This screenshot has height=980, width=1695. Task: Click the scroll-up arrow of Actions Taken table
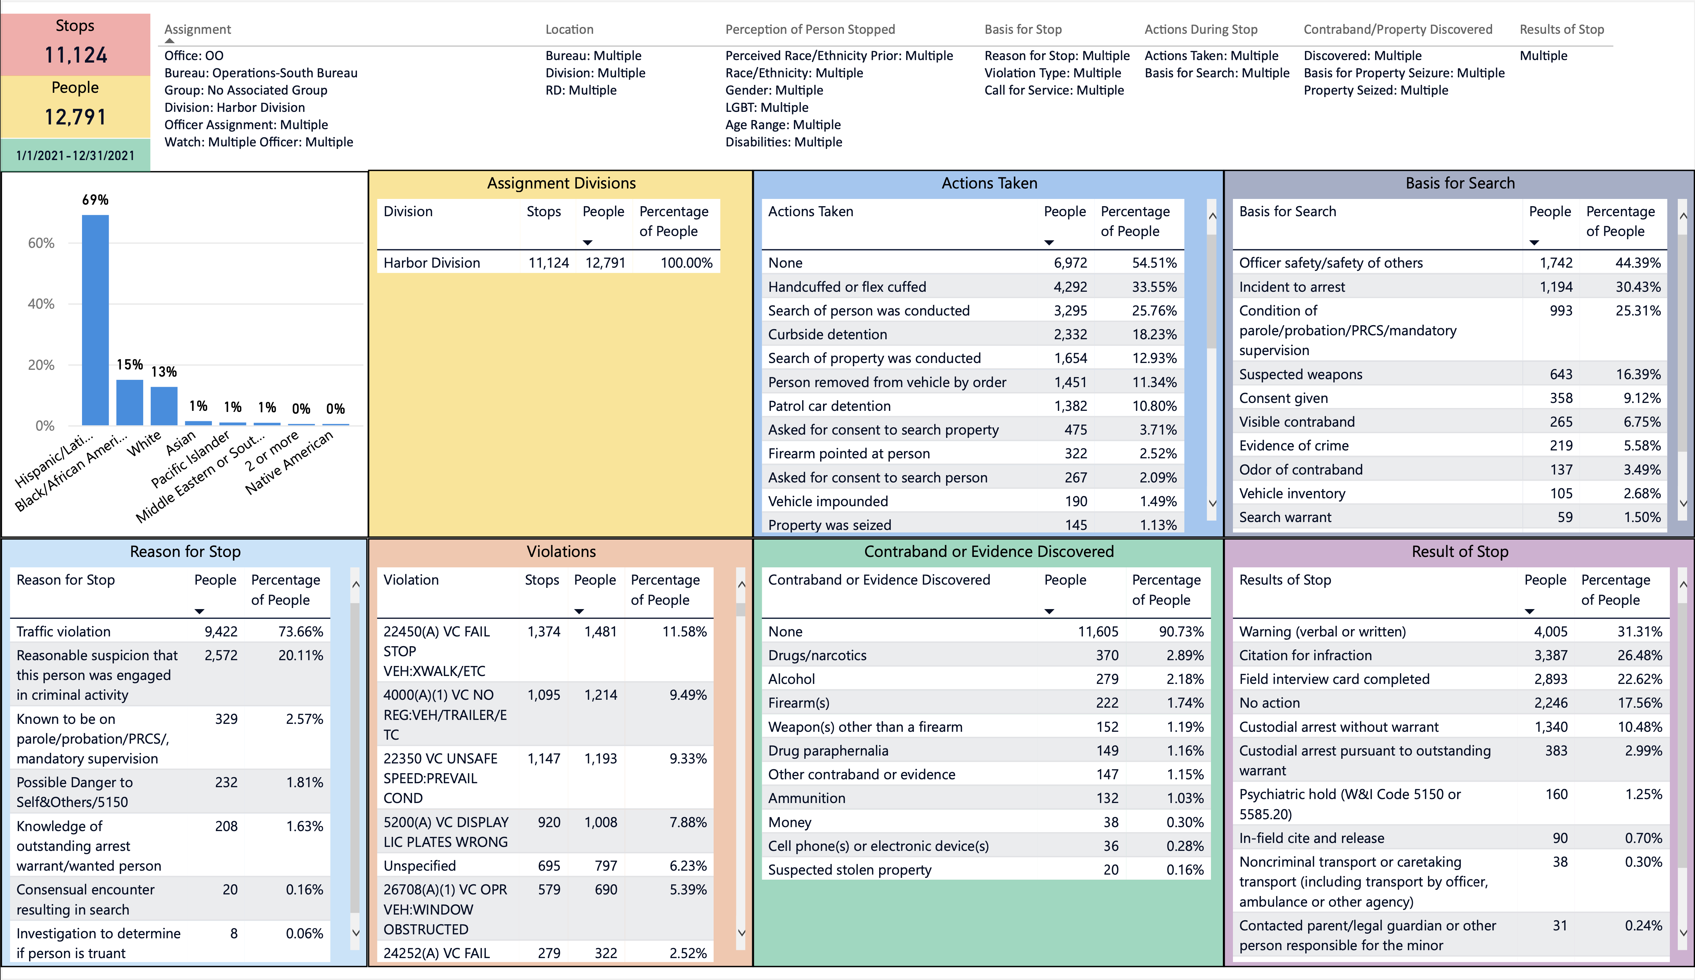[x=1212, y=215]
